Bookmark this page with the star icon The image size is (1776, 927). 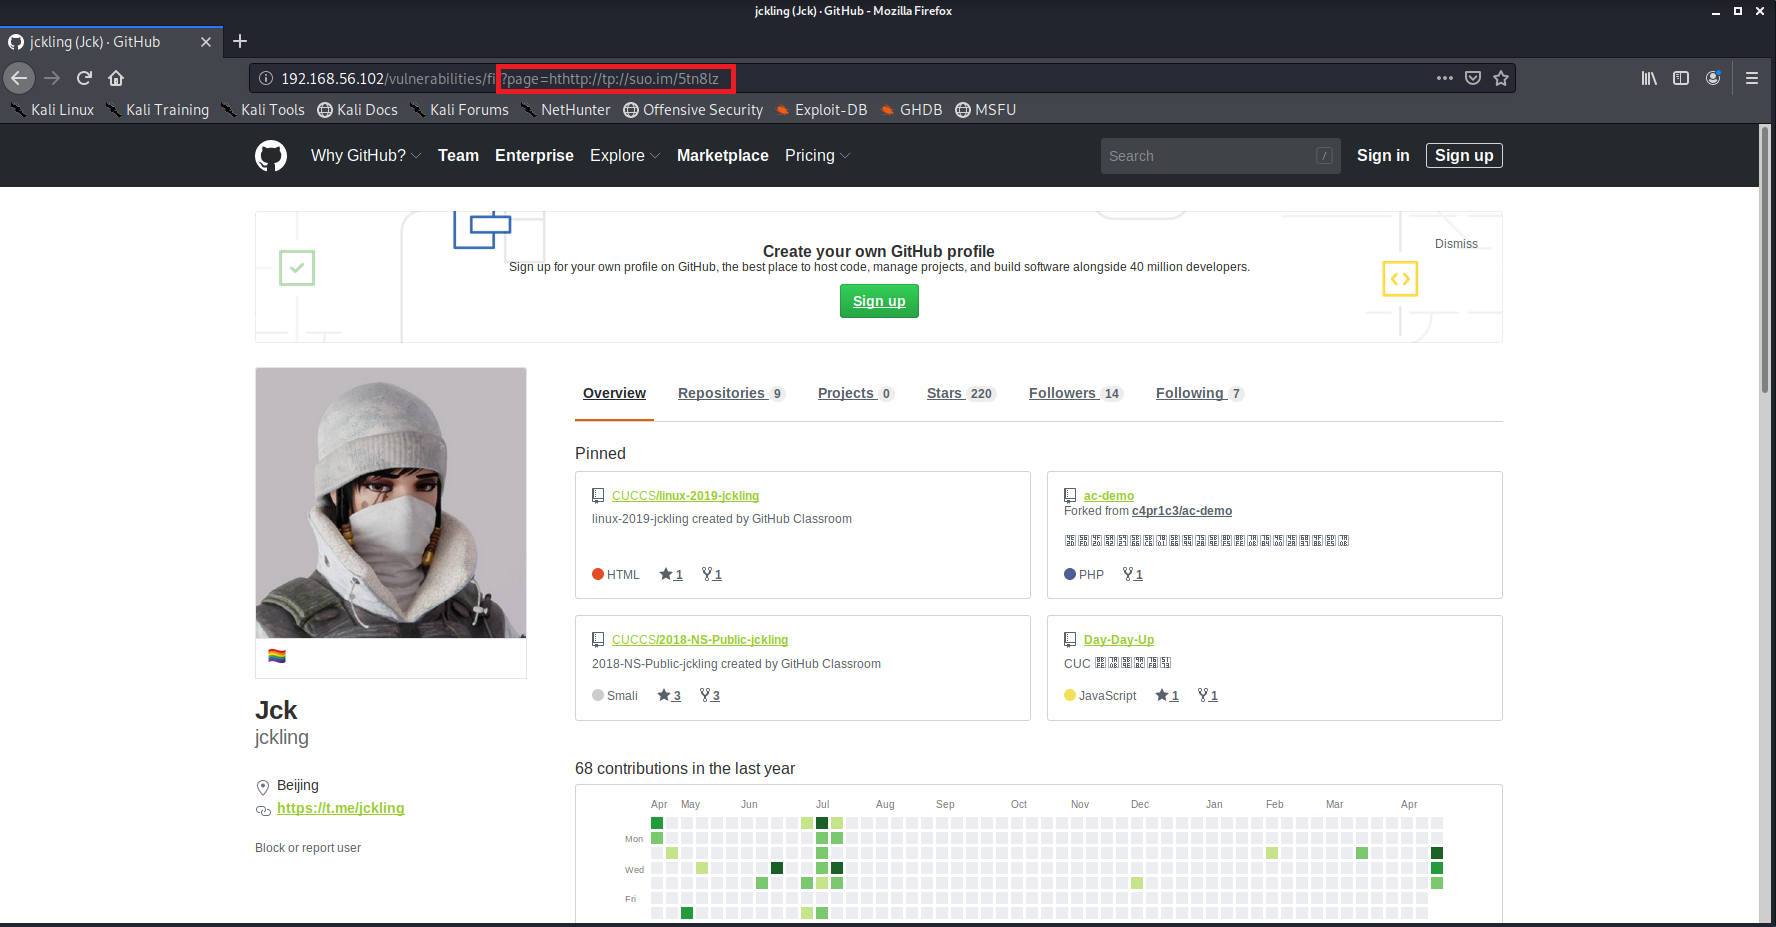1500,78
